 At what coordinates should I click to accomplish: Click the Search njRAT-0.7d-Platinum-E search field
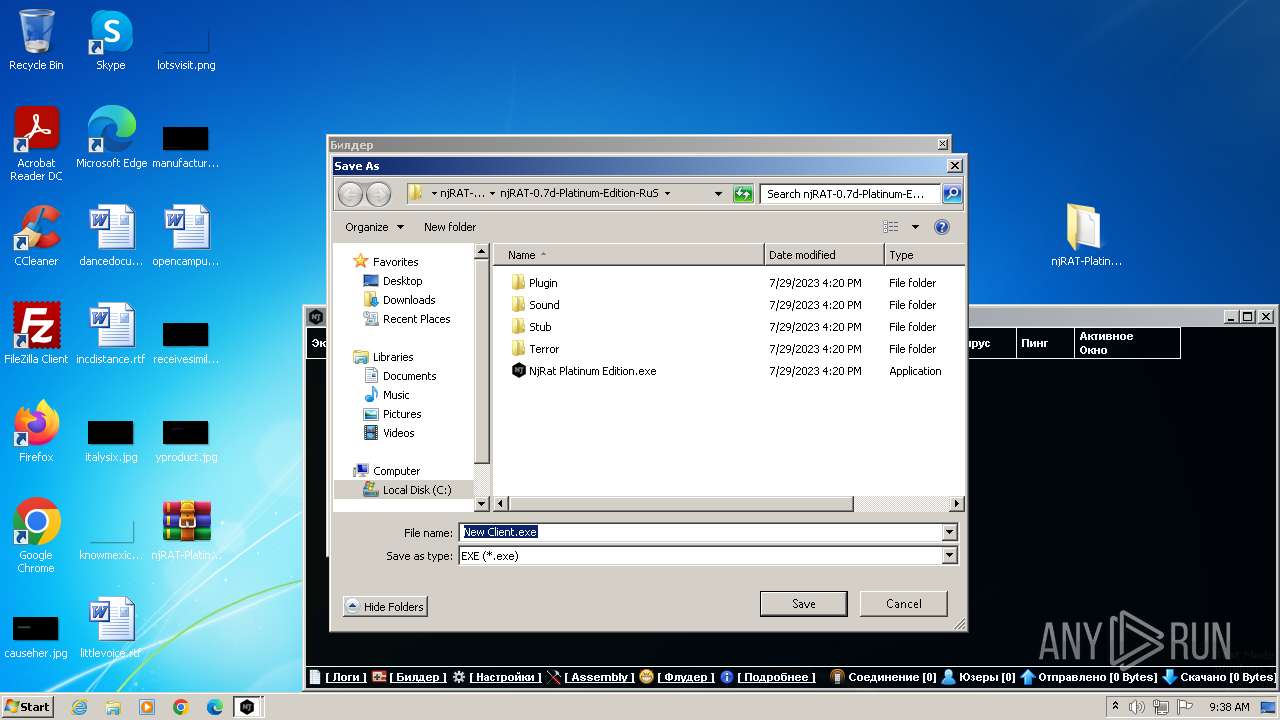pyautogui.click(x=850, y=194)
